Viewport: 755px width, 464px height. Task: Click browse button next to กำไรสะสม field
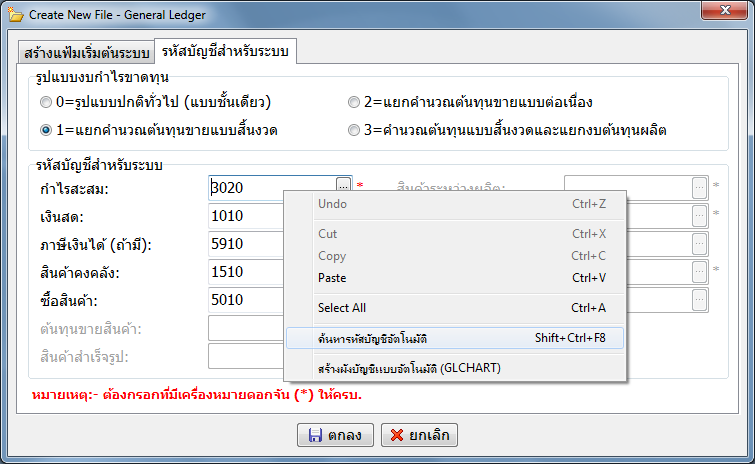tap(344, 187)
